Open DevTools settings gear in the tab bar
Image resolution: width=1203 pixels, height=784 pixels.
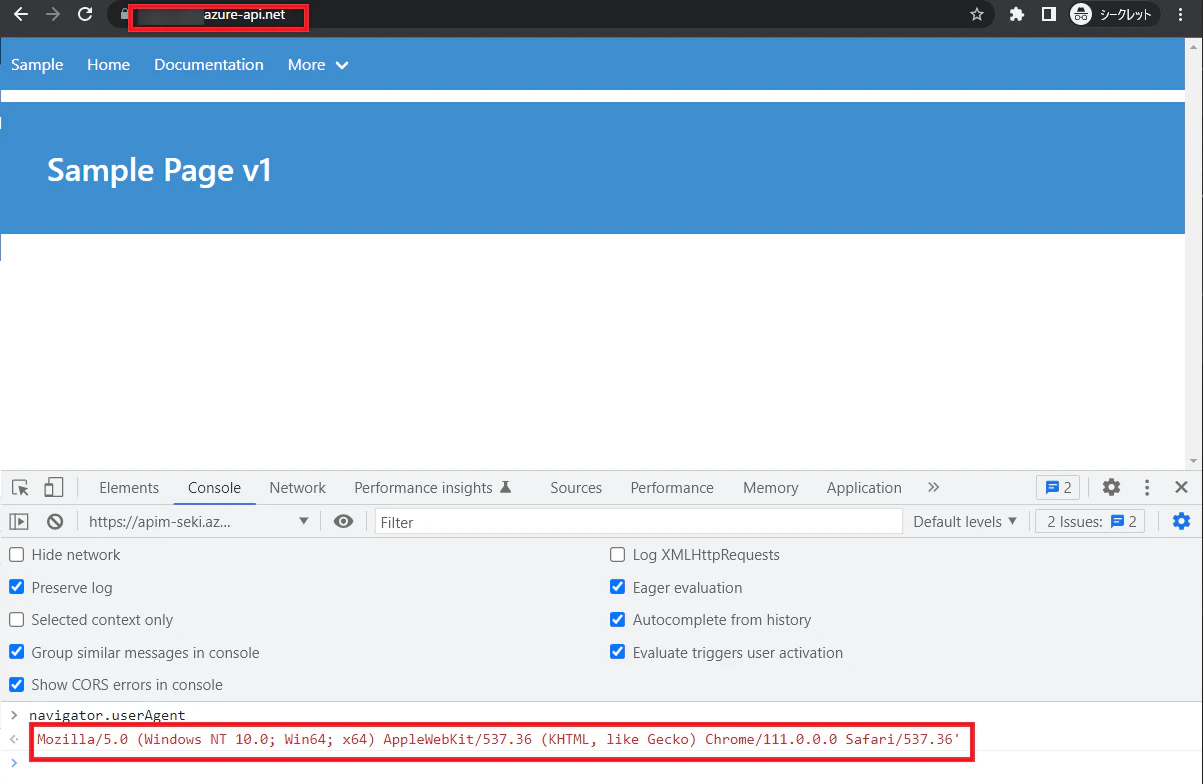click(x=1111, y=488)
